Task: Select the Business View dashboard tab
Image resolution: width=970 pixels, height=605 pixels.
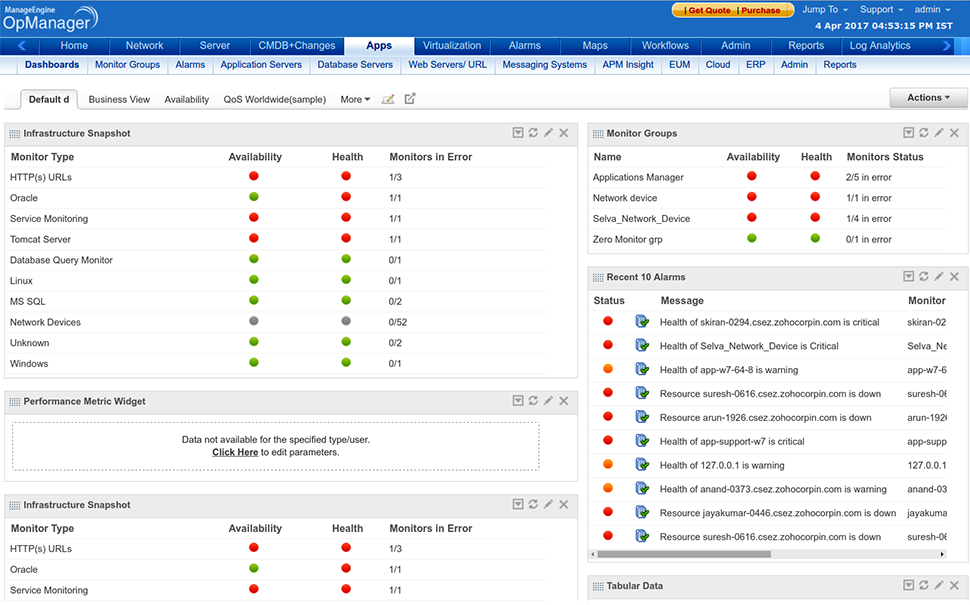Action: pyautogui.click(x=119, y=100)
